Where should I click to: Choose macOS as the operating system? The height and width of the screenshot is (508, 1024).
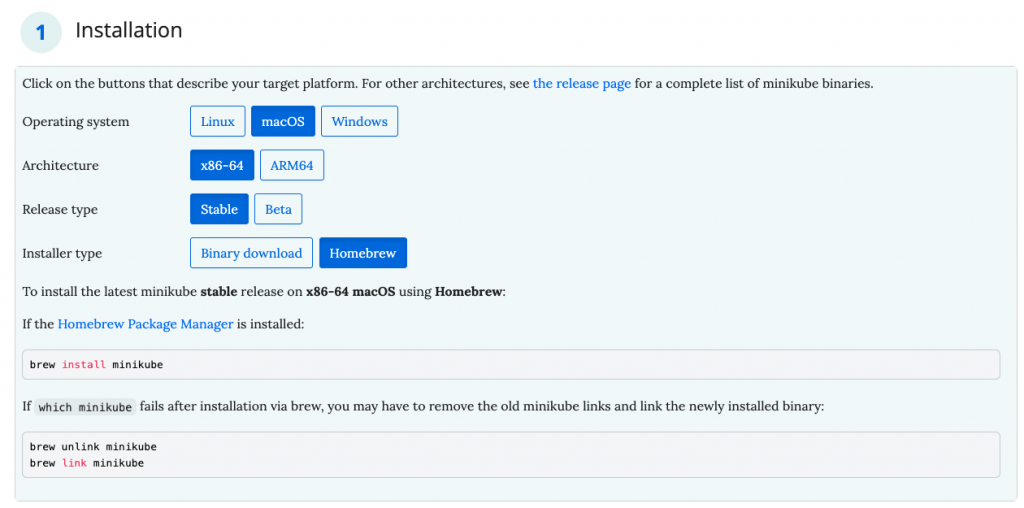[283, 122]
